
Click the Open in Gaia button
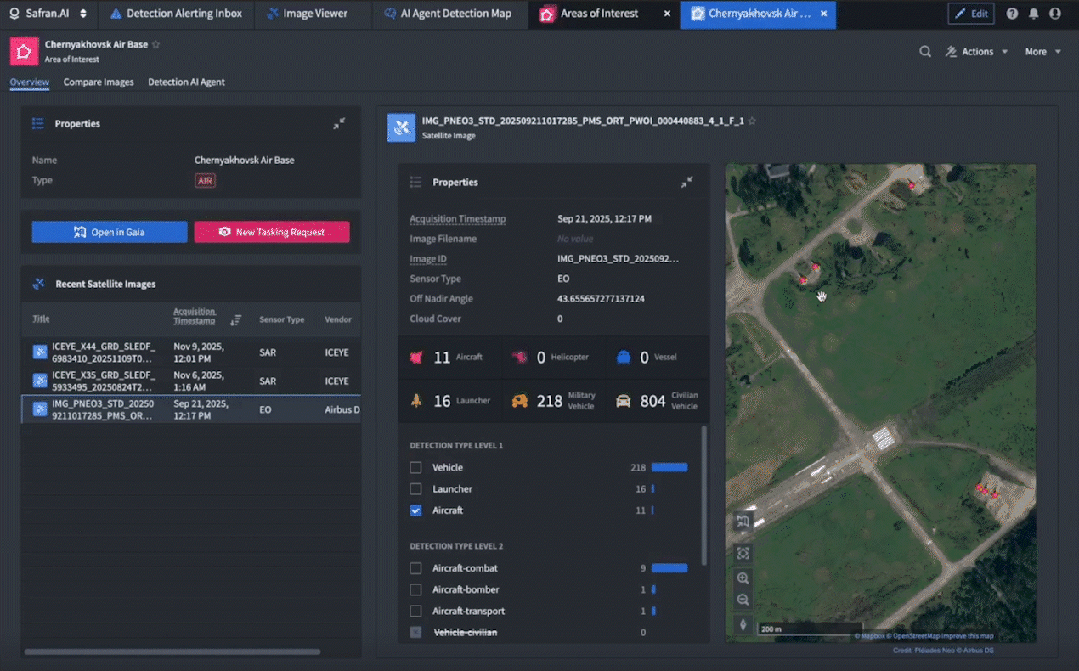click(109, 232)
